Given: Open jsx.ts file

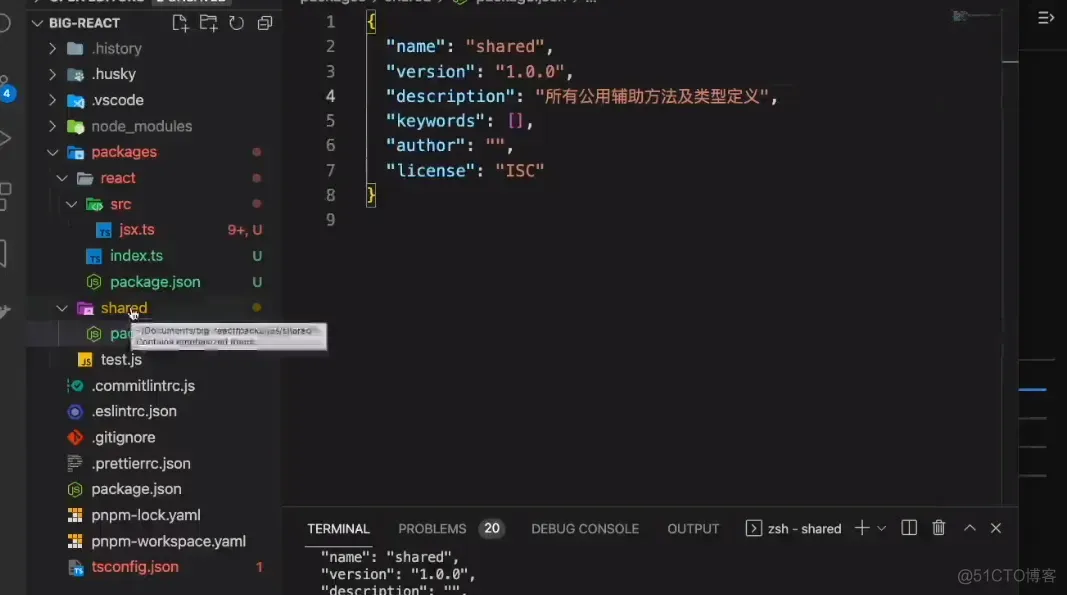Looking at the screenshot, I should click(137, 229).
